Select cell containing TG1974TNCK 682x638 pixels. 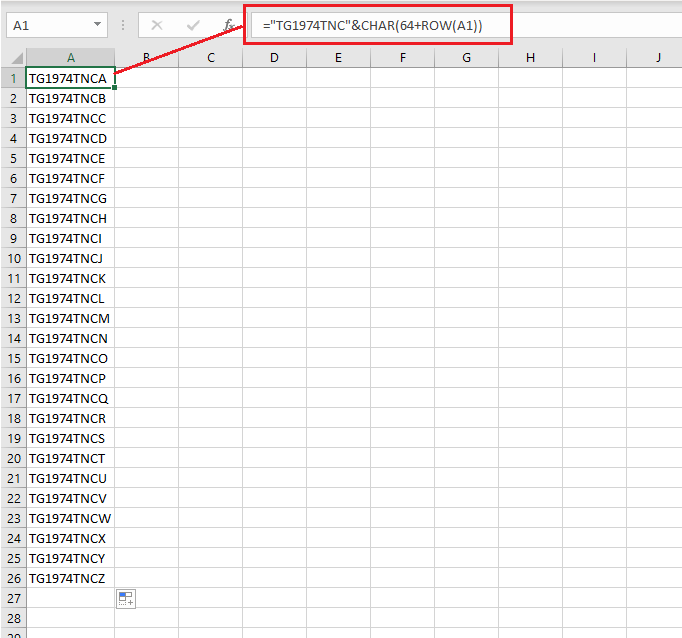[70, 278]
